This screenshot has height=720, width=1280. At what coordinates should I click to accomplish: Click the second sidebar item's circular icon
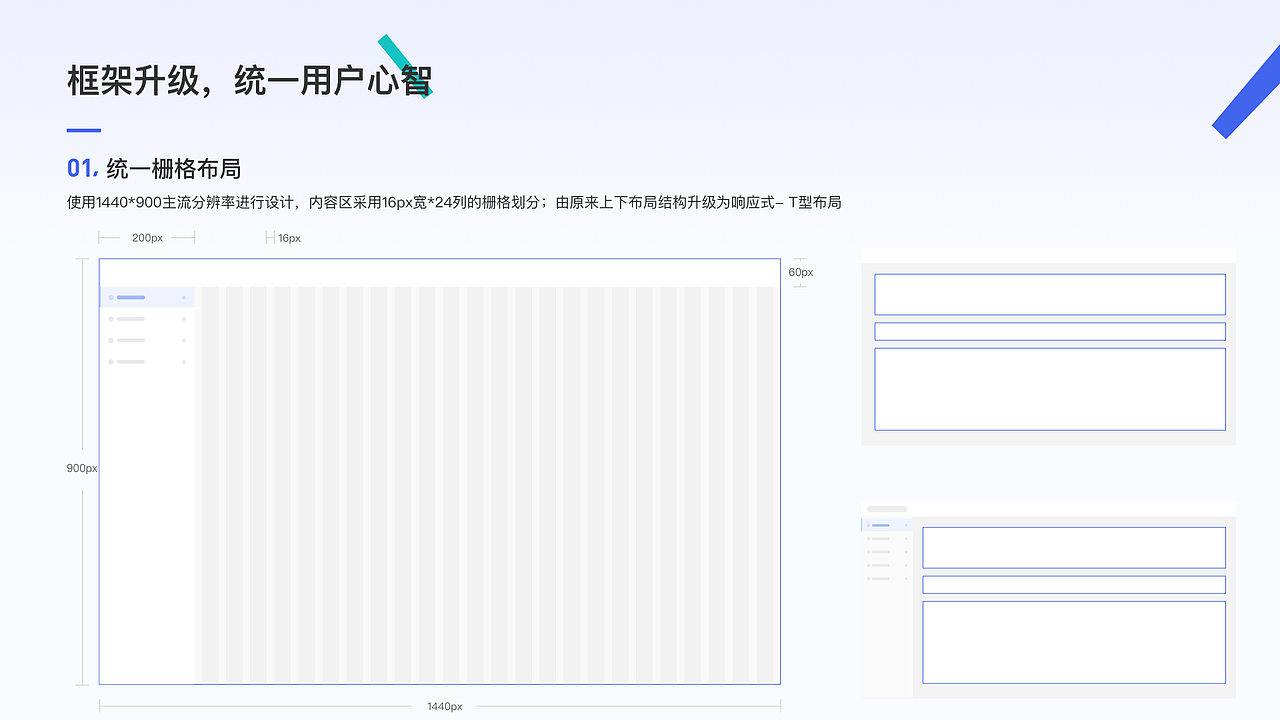(111, 319)
